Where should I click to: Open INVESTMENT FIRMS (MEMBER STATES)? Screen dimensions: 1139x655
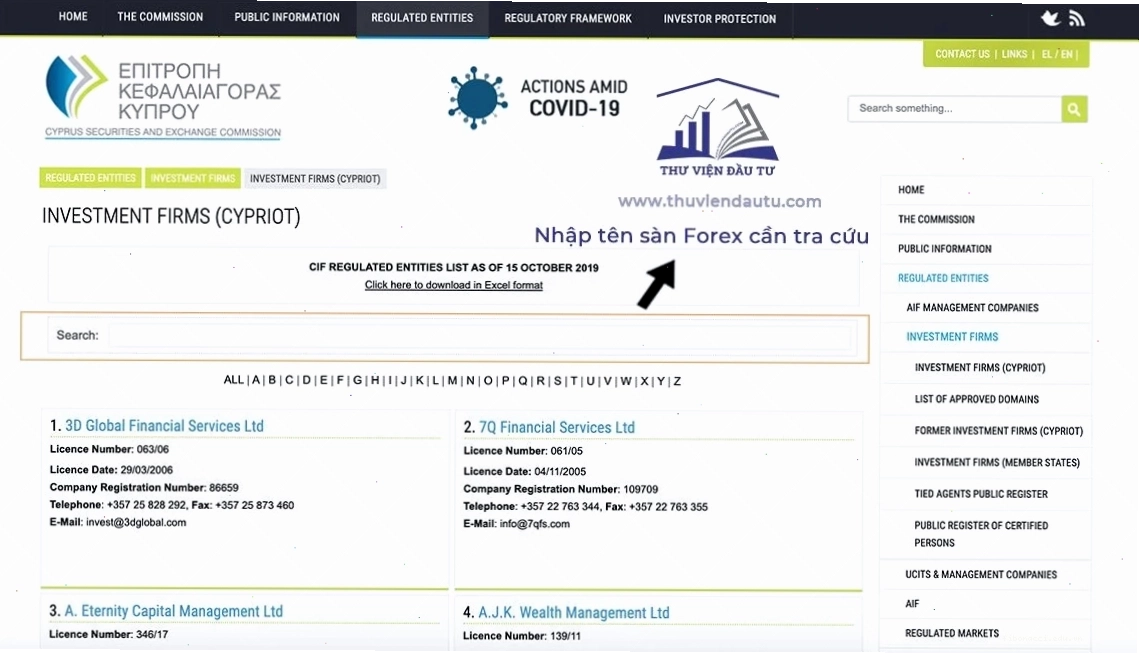tap(997, 463)
